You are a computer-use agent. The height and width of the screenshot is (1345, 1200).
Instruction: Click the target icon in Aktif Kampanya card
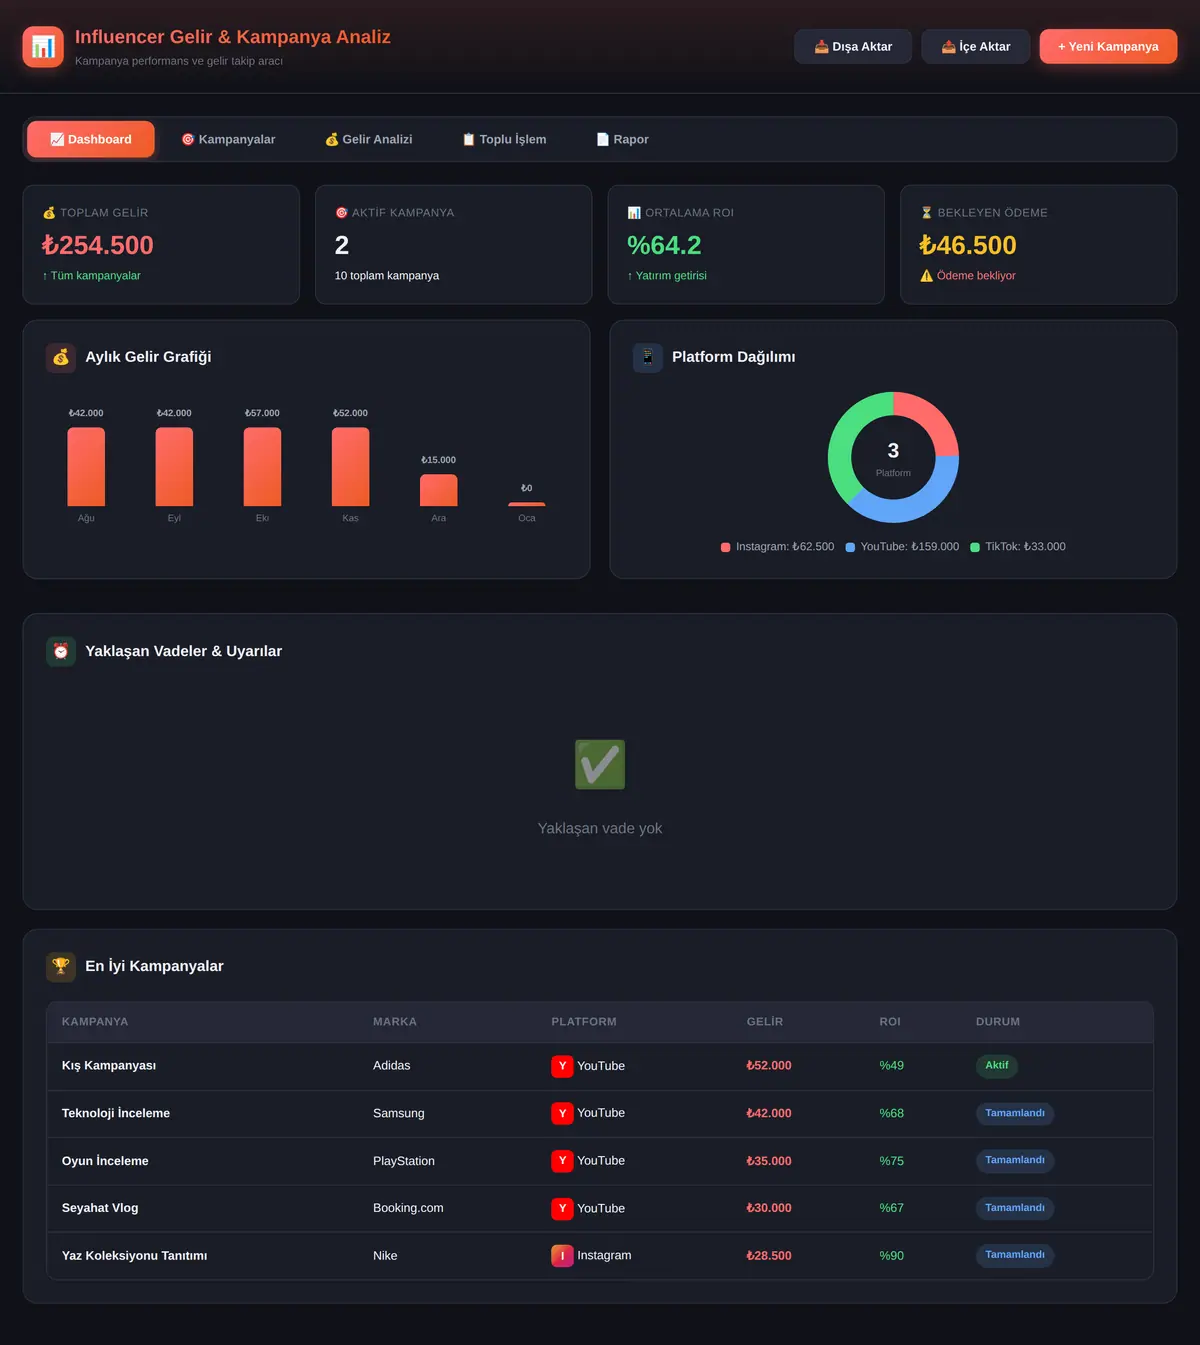point(341,213)
